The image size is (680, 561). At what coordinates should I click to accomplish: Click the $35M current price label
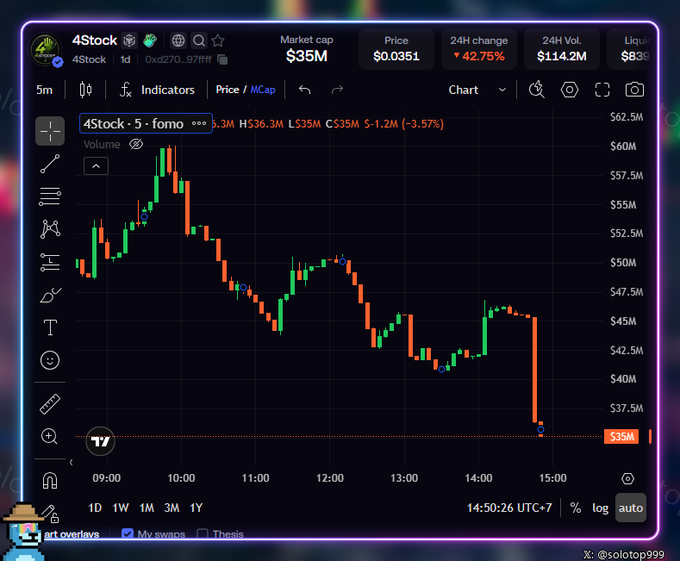click(621, 437)
